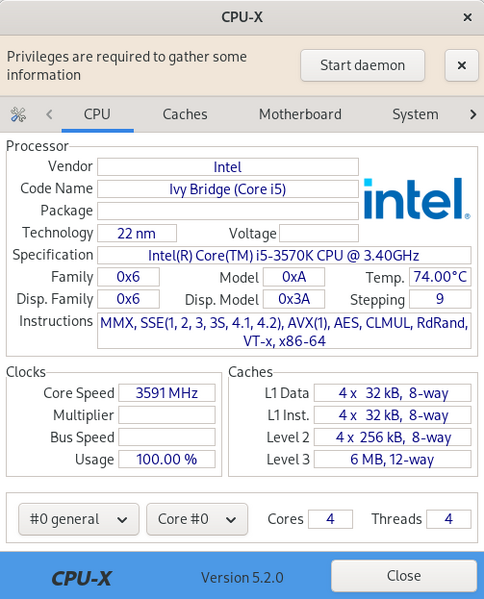This screenshot has width=484, height=599.
Task: Click the Version 5.2.0 label
Action: 242,577
